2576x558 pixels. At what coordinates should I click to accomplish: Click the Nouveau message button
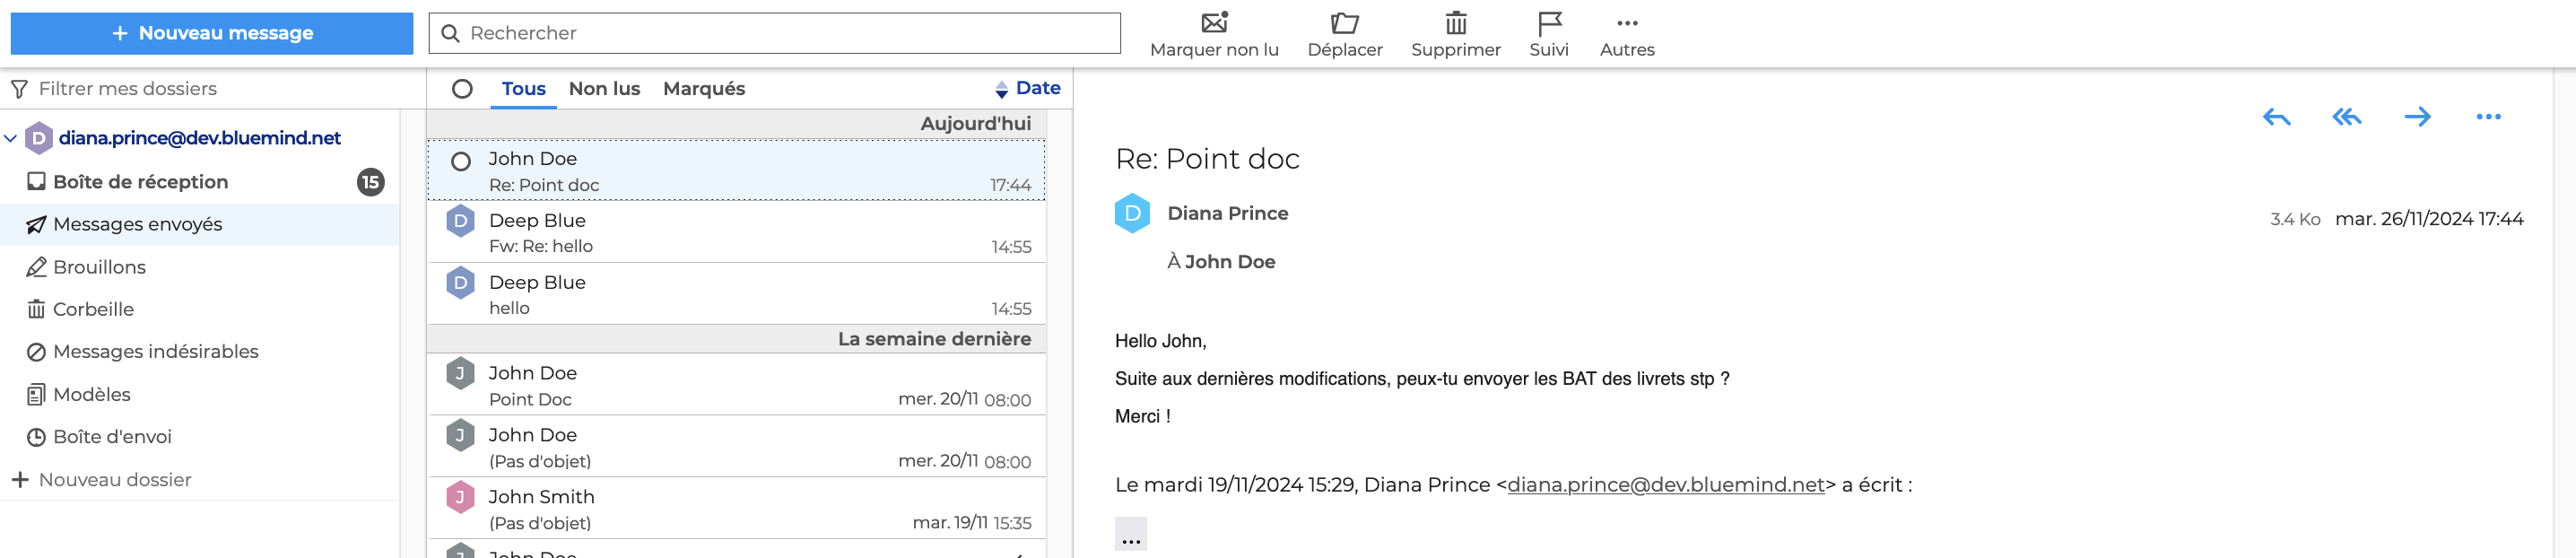click(x=212, y=33)
